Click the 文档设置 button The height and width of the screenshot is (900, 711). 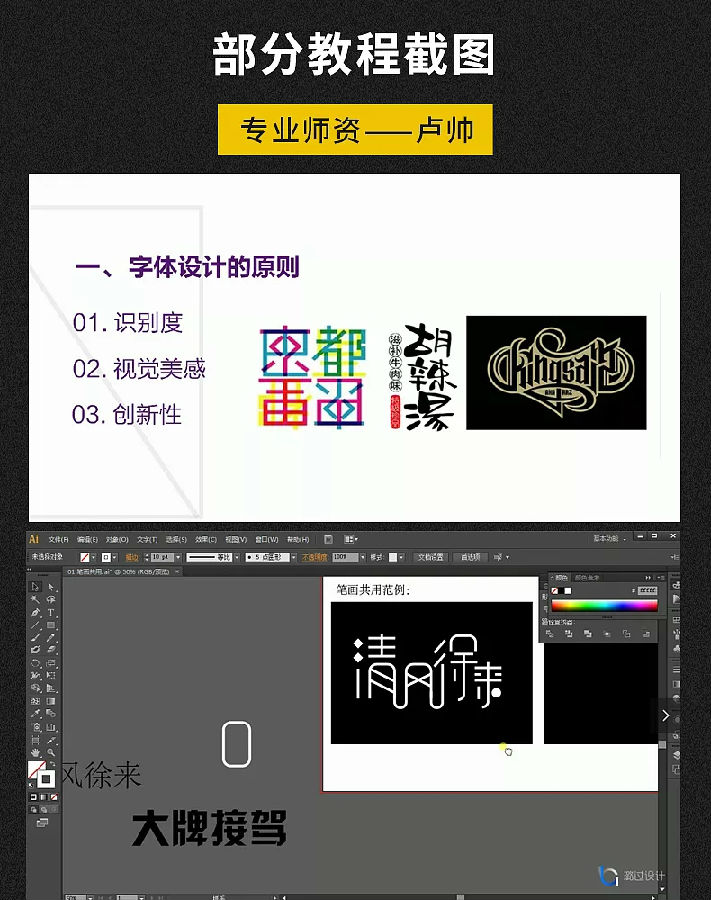430,557
